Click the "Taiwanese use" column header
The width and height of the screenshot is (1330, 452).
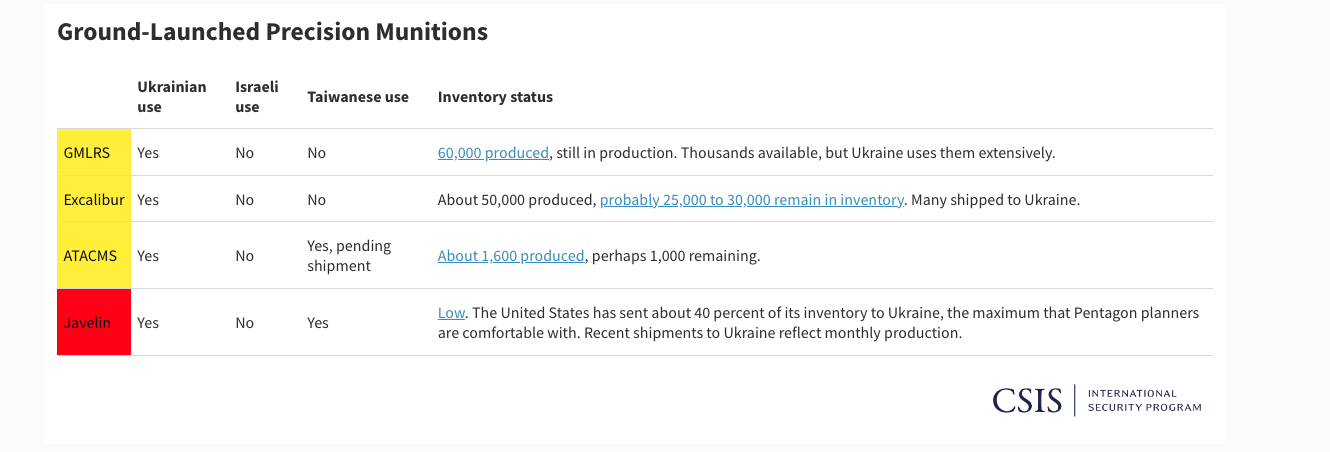pyautogui.click(x=358, y=97)
